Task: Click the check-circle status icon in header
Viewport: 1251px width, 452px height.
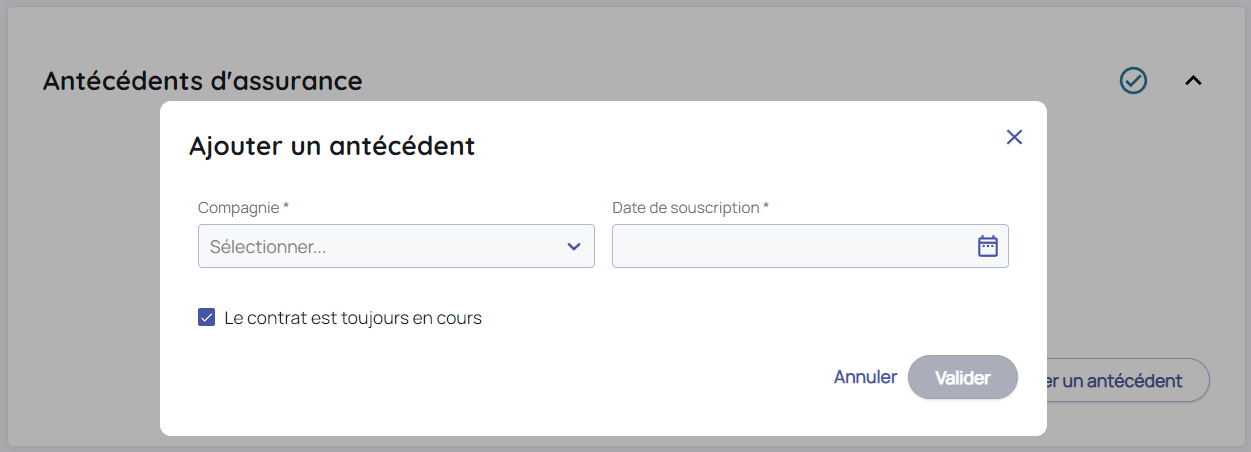Action: coord(1133,81)
